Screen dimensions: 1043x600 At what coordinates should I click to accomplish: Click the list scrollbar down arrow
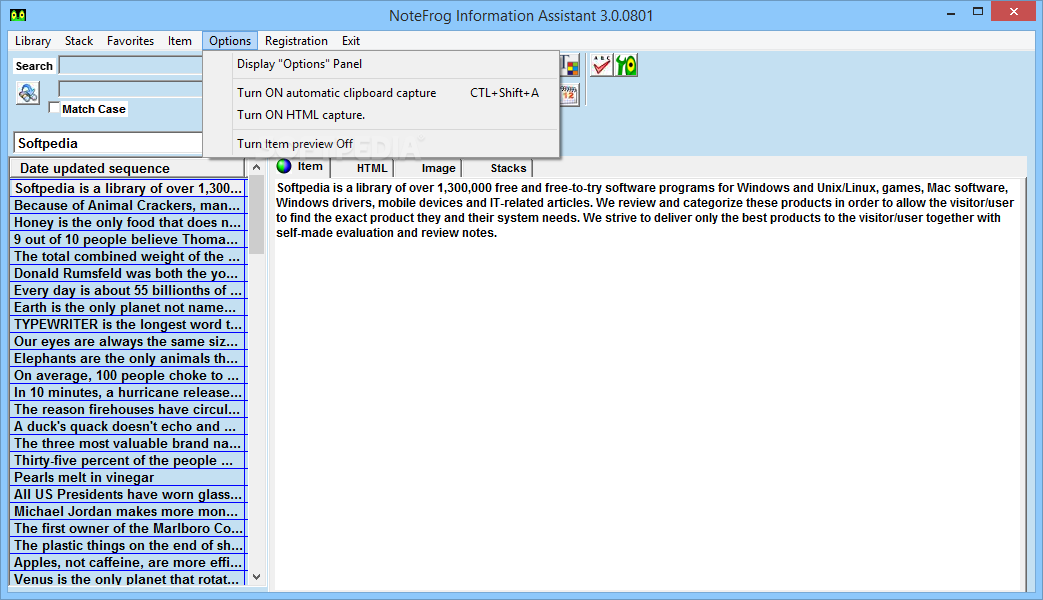pyautogui.click(x=256, y=577)
